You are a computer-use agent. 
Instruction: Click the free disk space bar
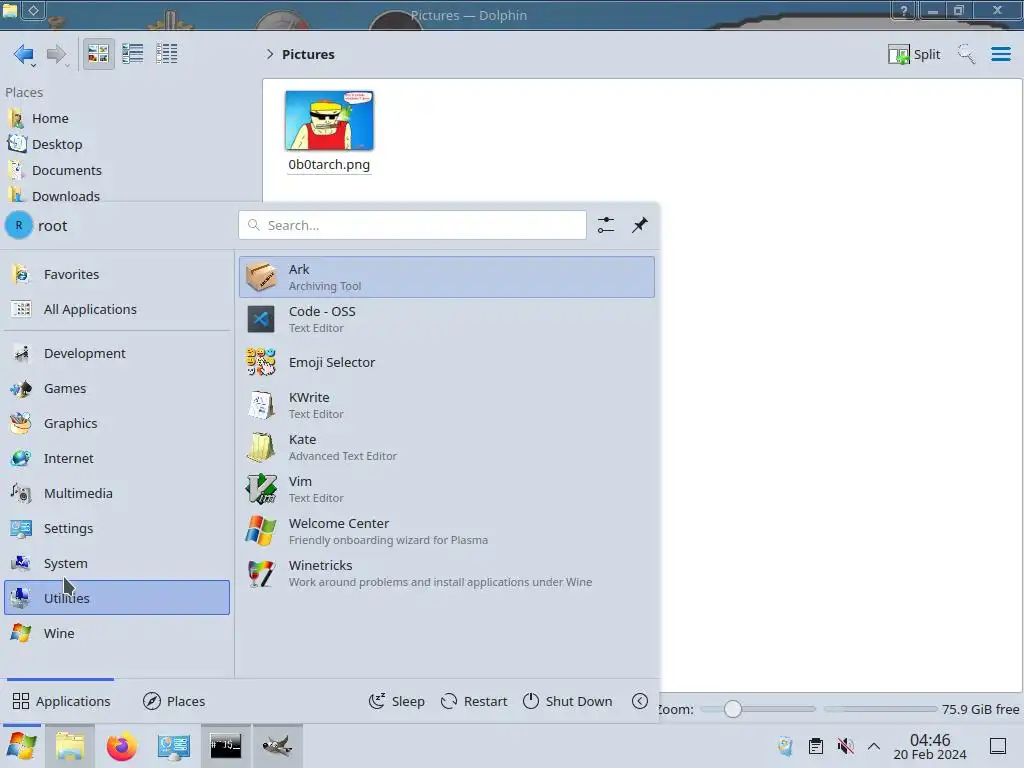click(880, 709)
